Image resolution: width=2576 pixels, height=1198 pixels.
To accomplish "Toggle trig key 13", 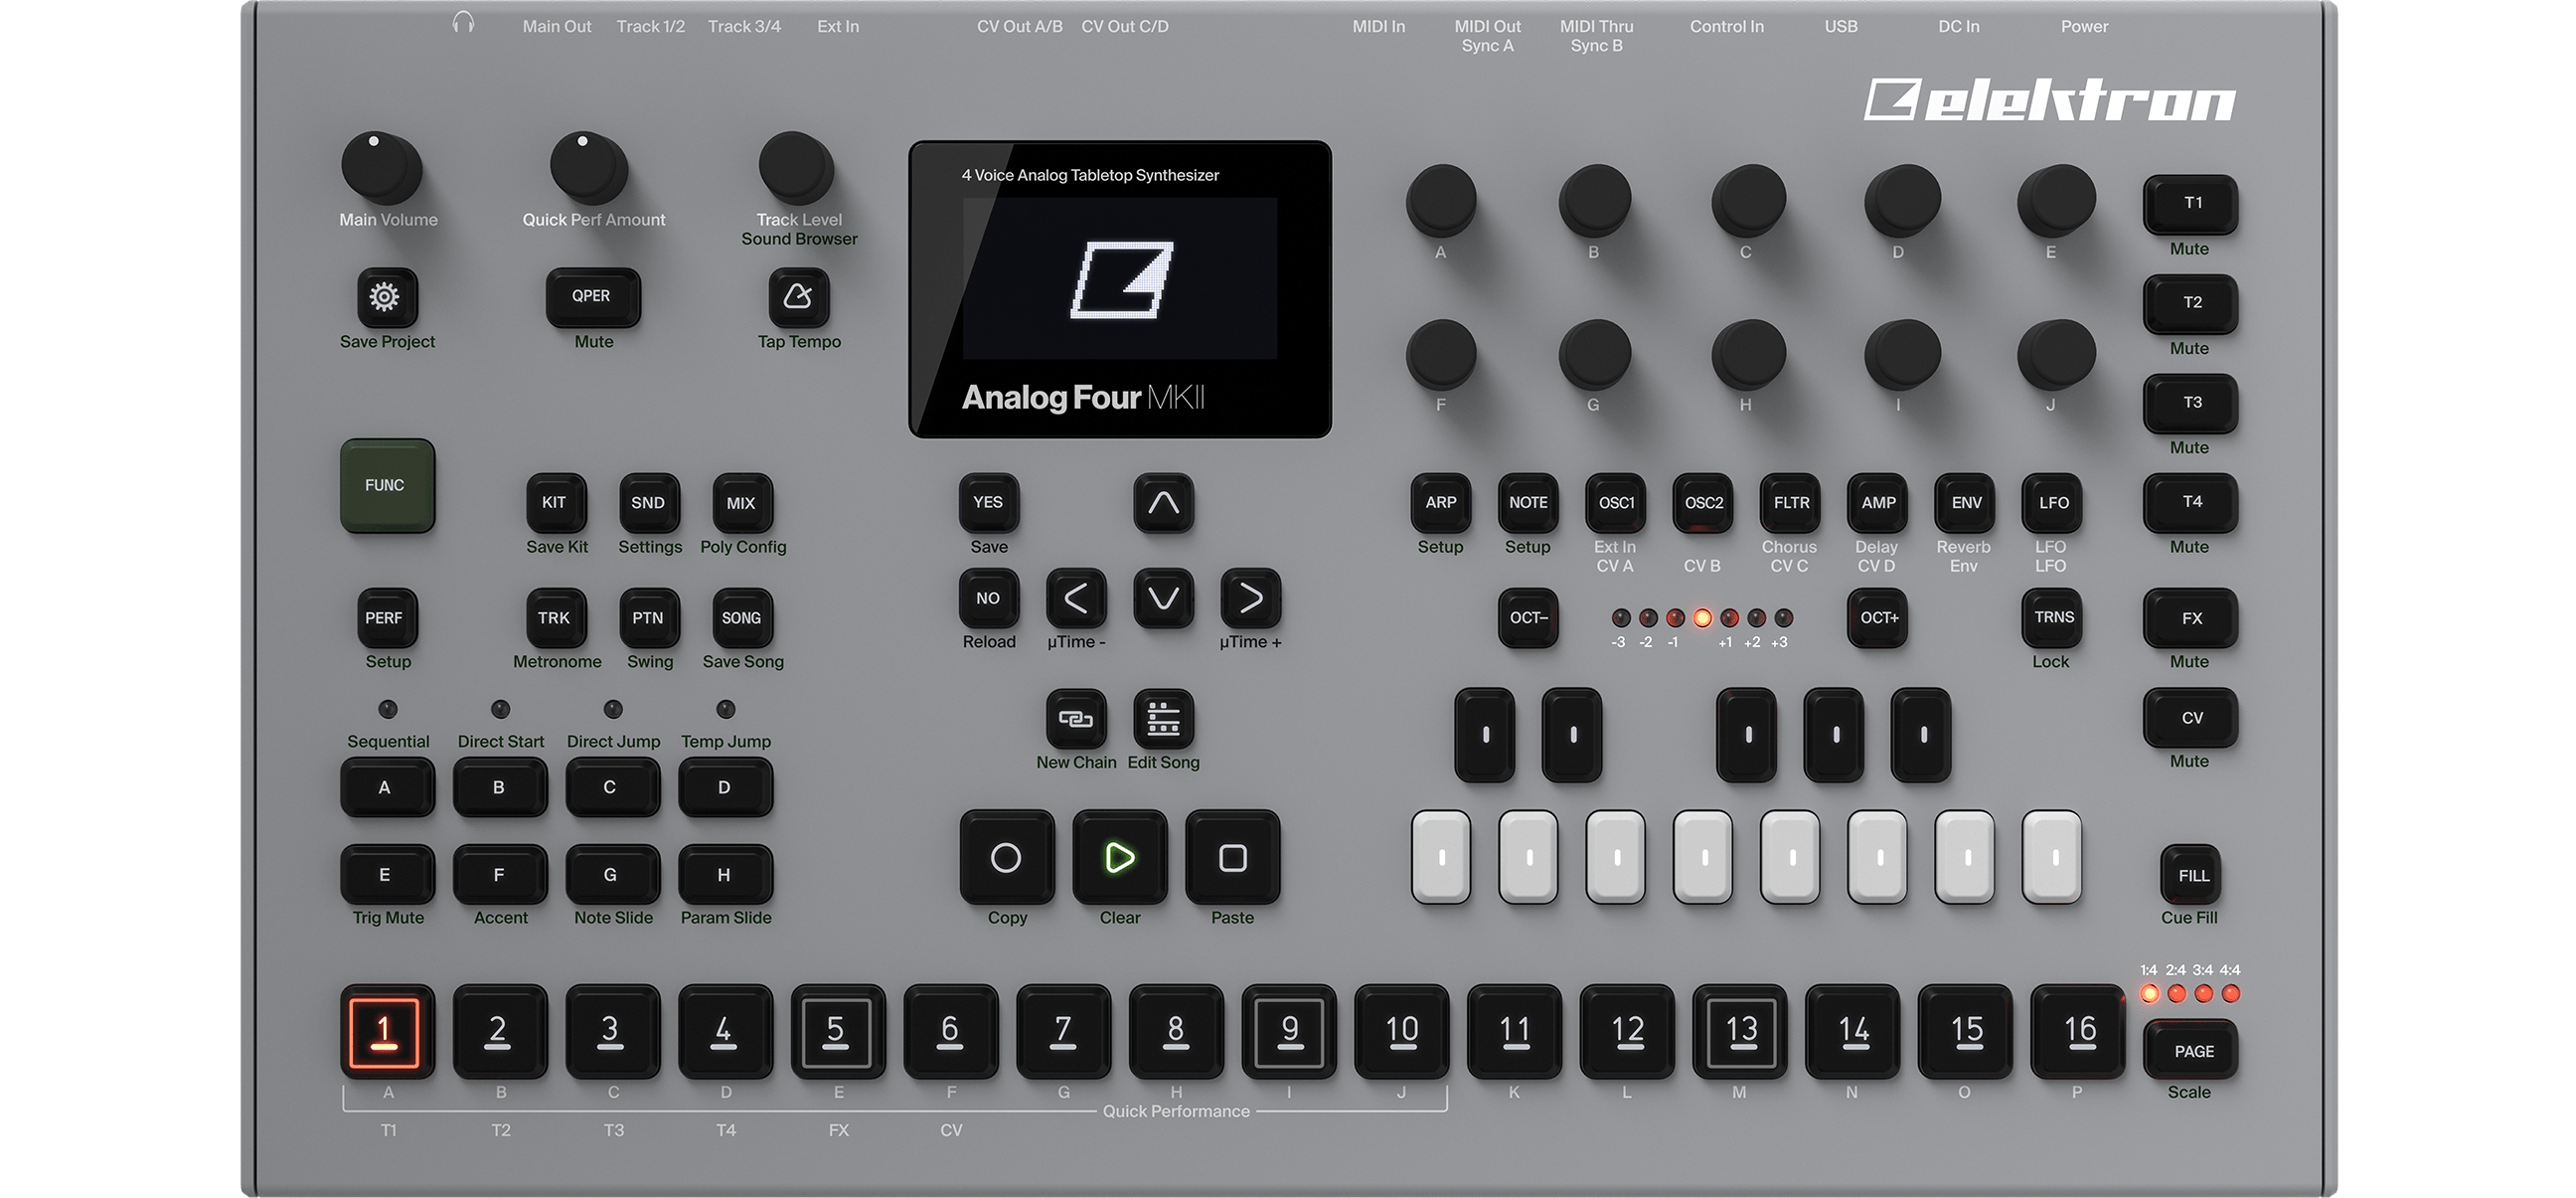I will 1740,1032.
